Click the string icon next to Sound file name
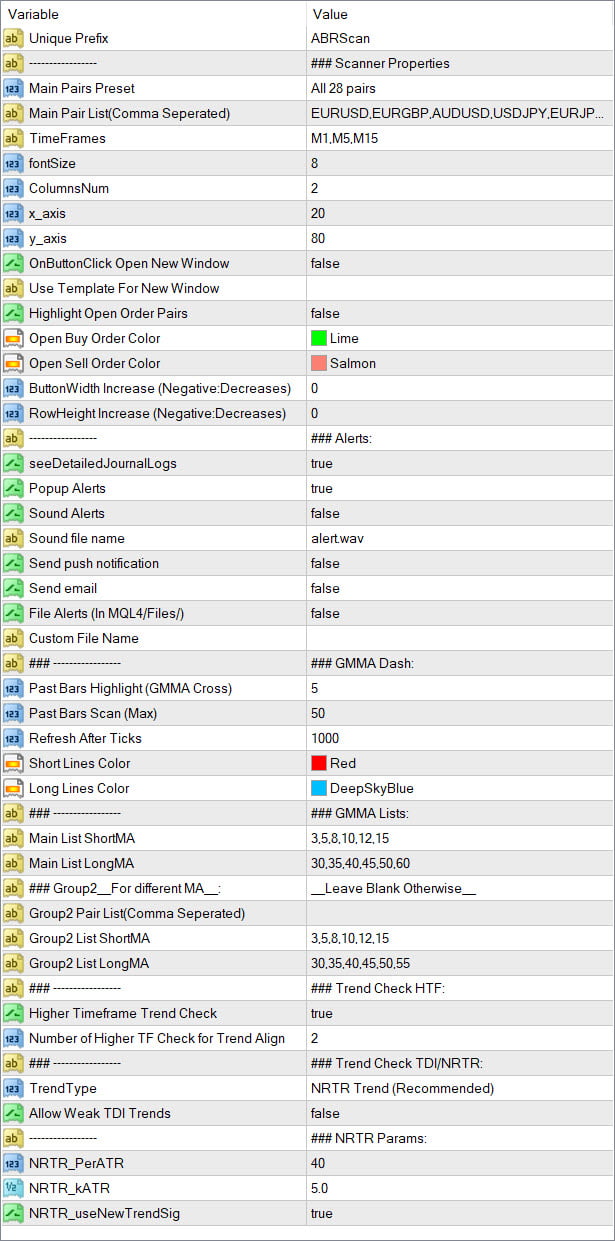This screenshot has height=1241, width=615. click(x=13, y=538)
